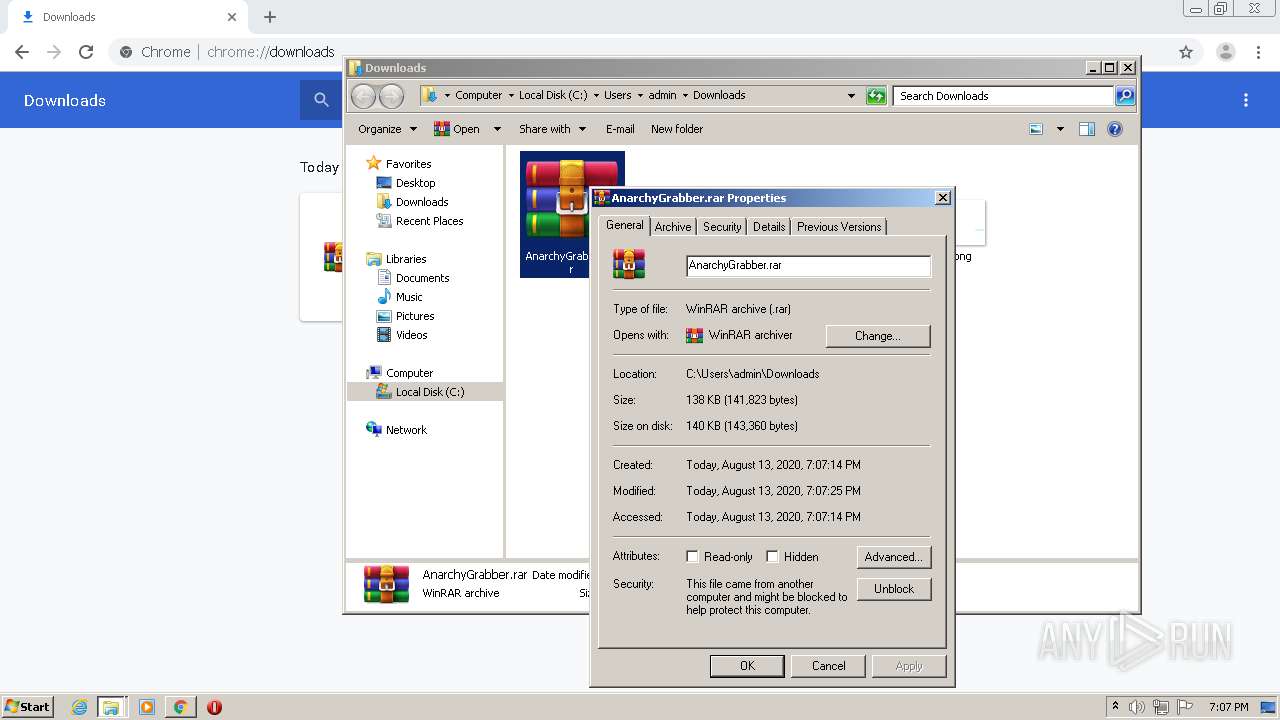
Task: Click the network tray icon
Action: [1161, 707]
